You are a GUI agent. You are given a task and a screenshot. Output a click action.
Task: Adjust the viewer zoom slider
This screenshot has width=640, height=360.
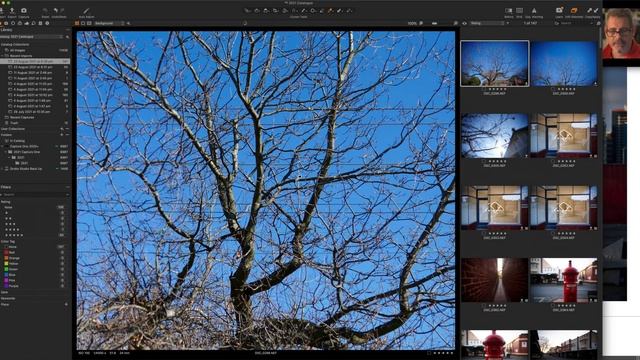click(434, 23)
